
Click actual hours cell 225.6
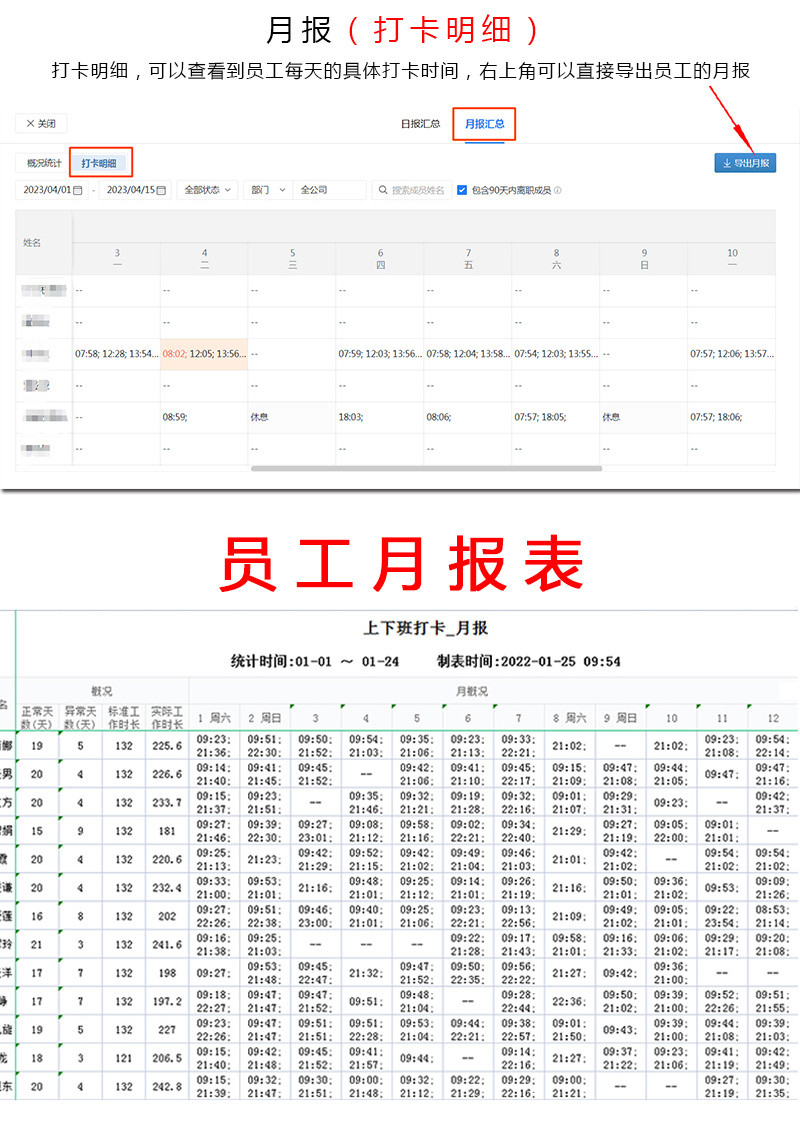click(167, 746)
